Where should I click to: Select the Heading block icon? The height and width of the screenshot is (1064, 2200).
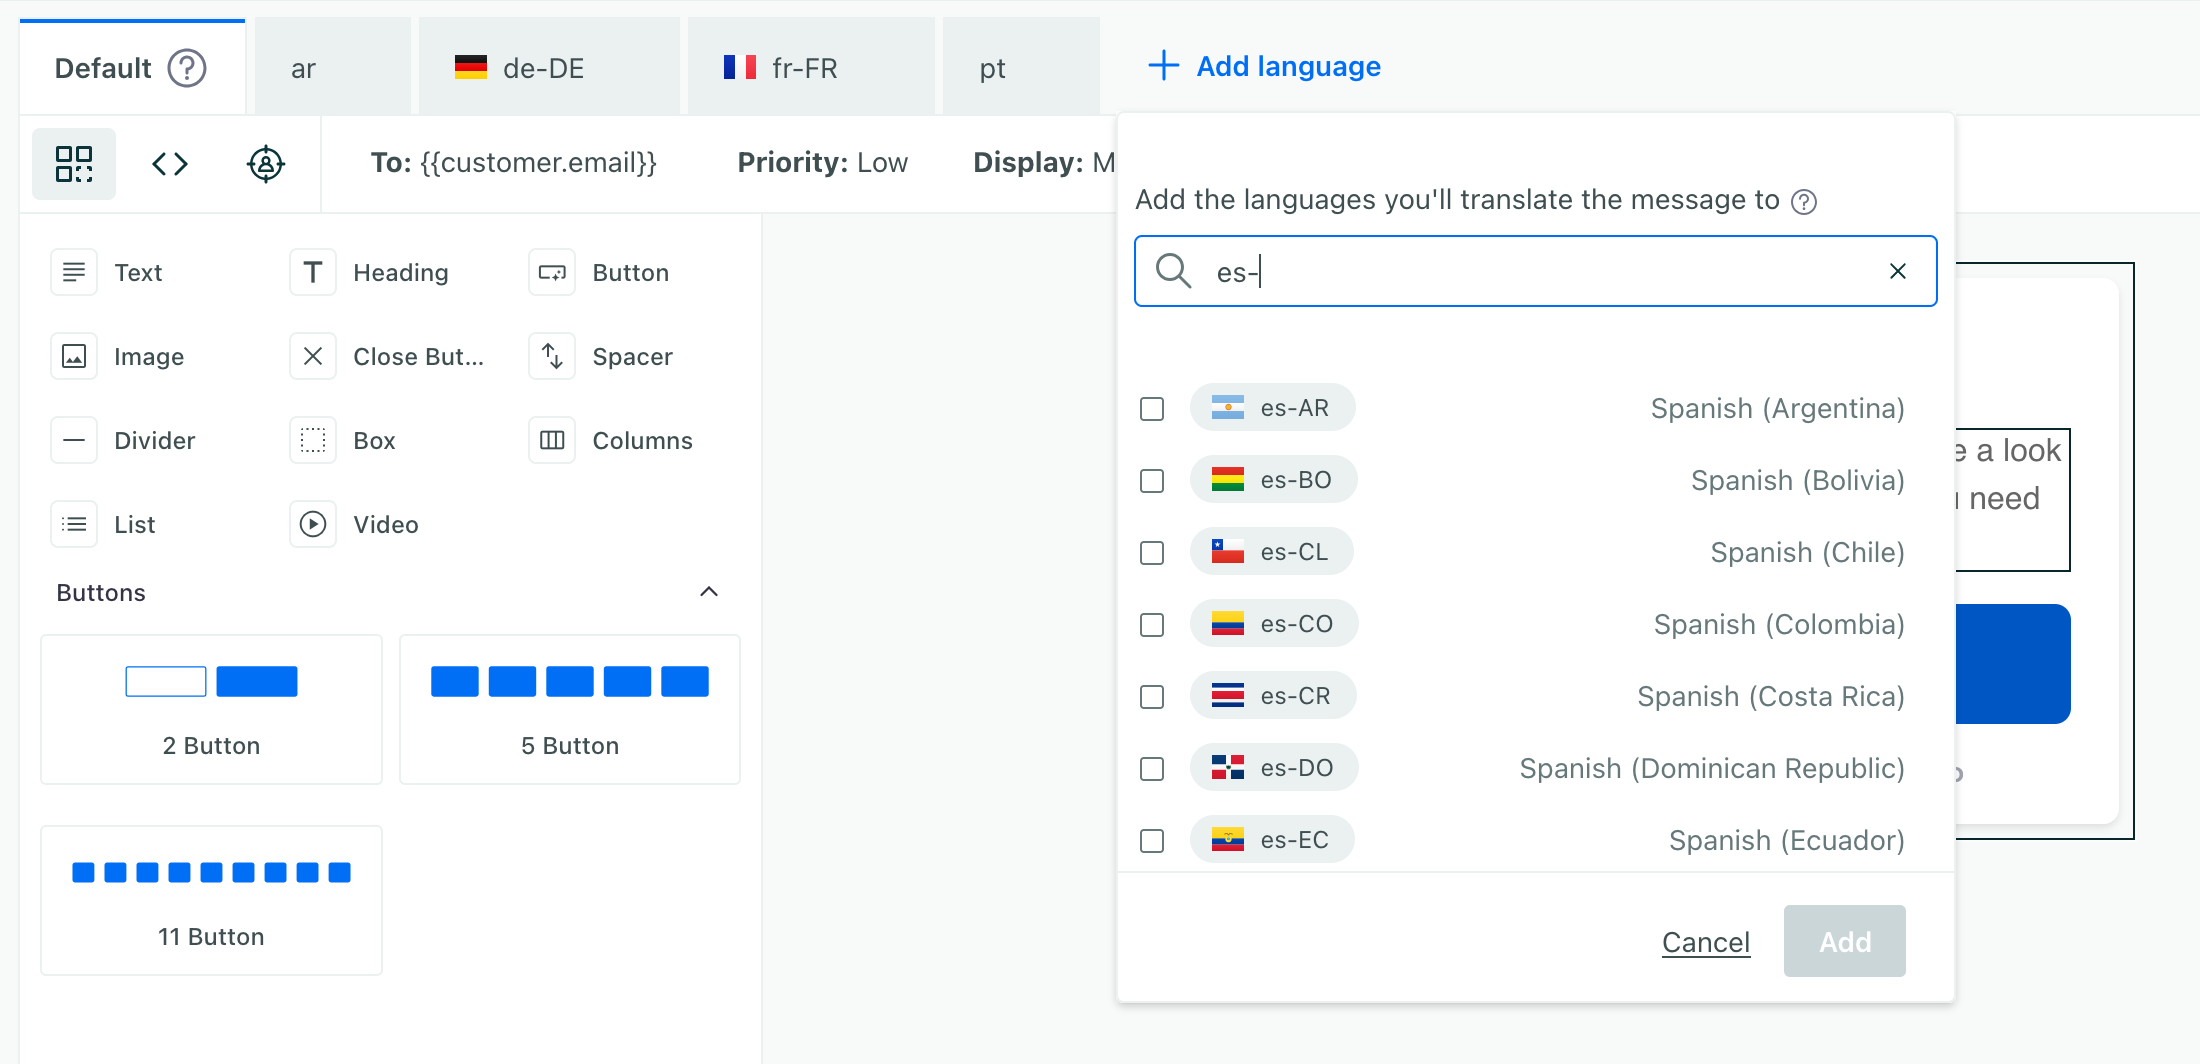tap(313, 272)
